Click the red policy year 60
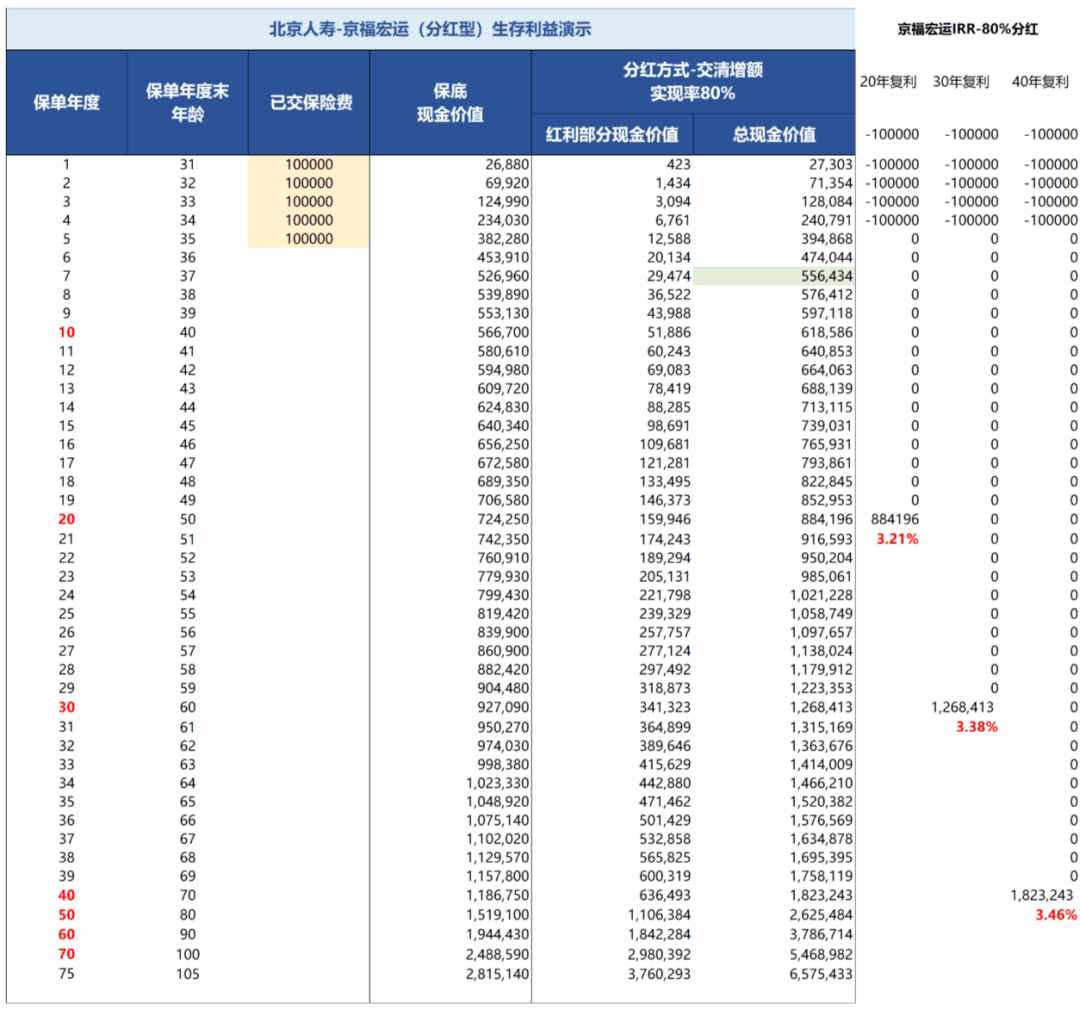The height and width of the screenshot is (1010, 1080). (x=67, y=935)
